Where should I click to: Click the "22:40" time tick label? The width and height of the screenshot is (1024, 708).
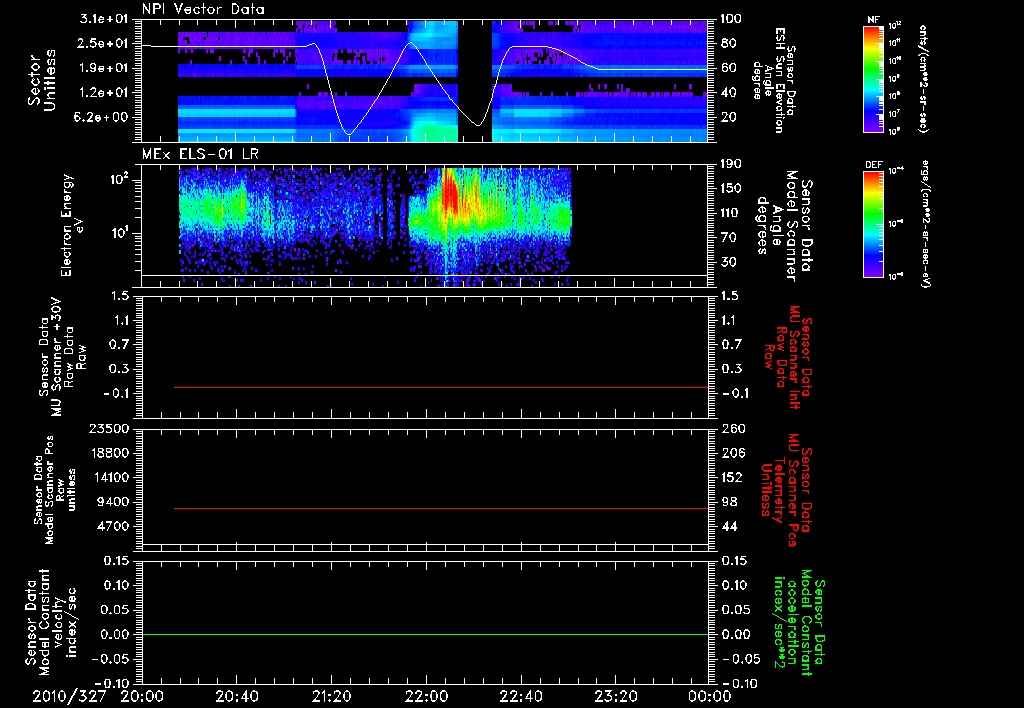[x=521, y=697]
